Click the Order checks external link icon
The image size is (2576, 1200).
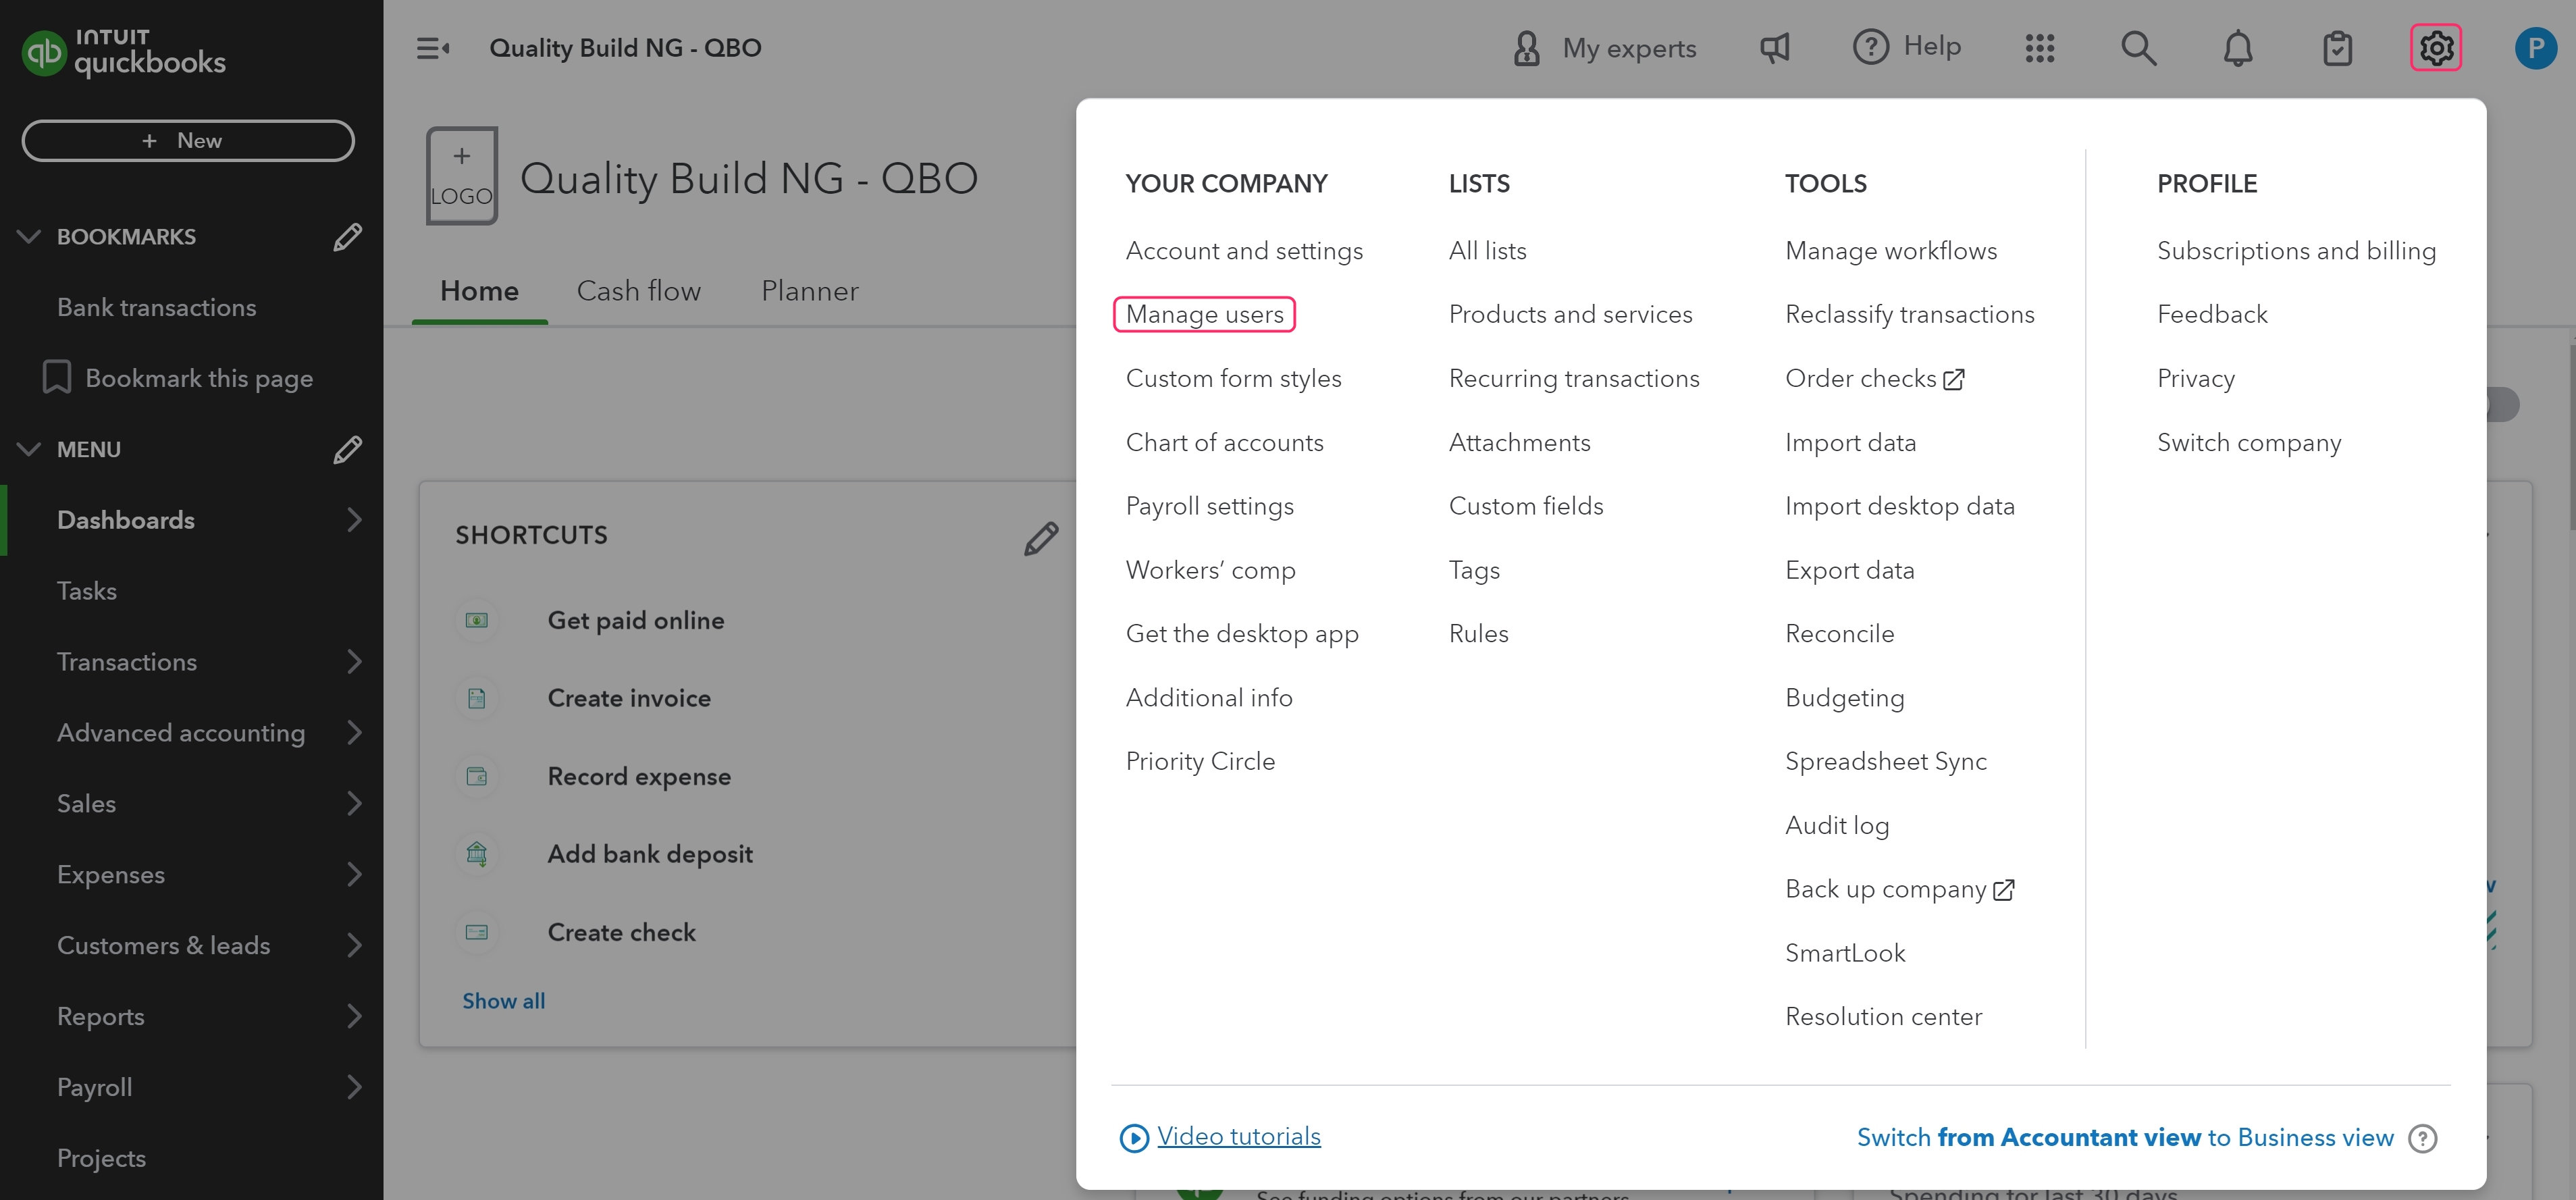(1954, 379)
